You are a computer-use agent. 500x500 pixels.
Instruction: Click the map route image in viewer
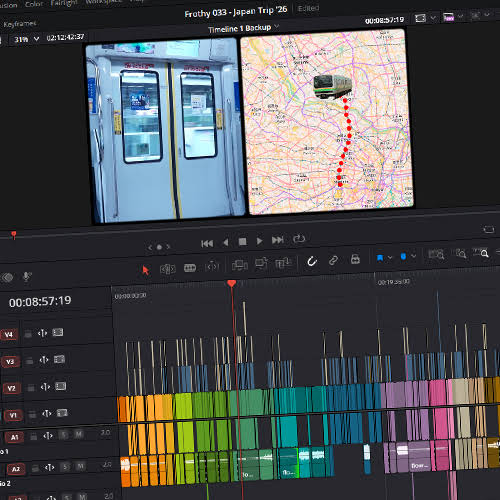click(x=327, y=122)
